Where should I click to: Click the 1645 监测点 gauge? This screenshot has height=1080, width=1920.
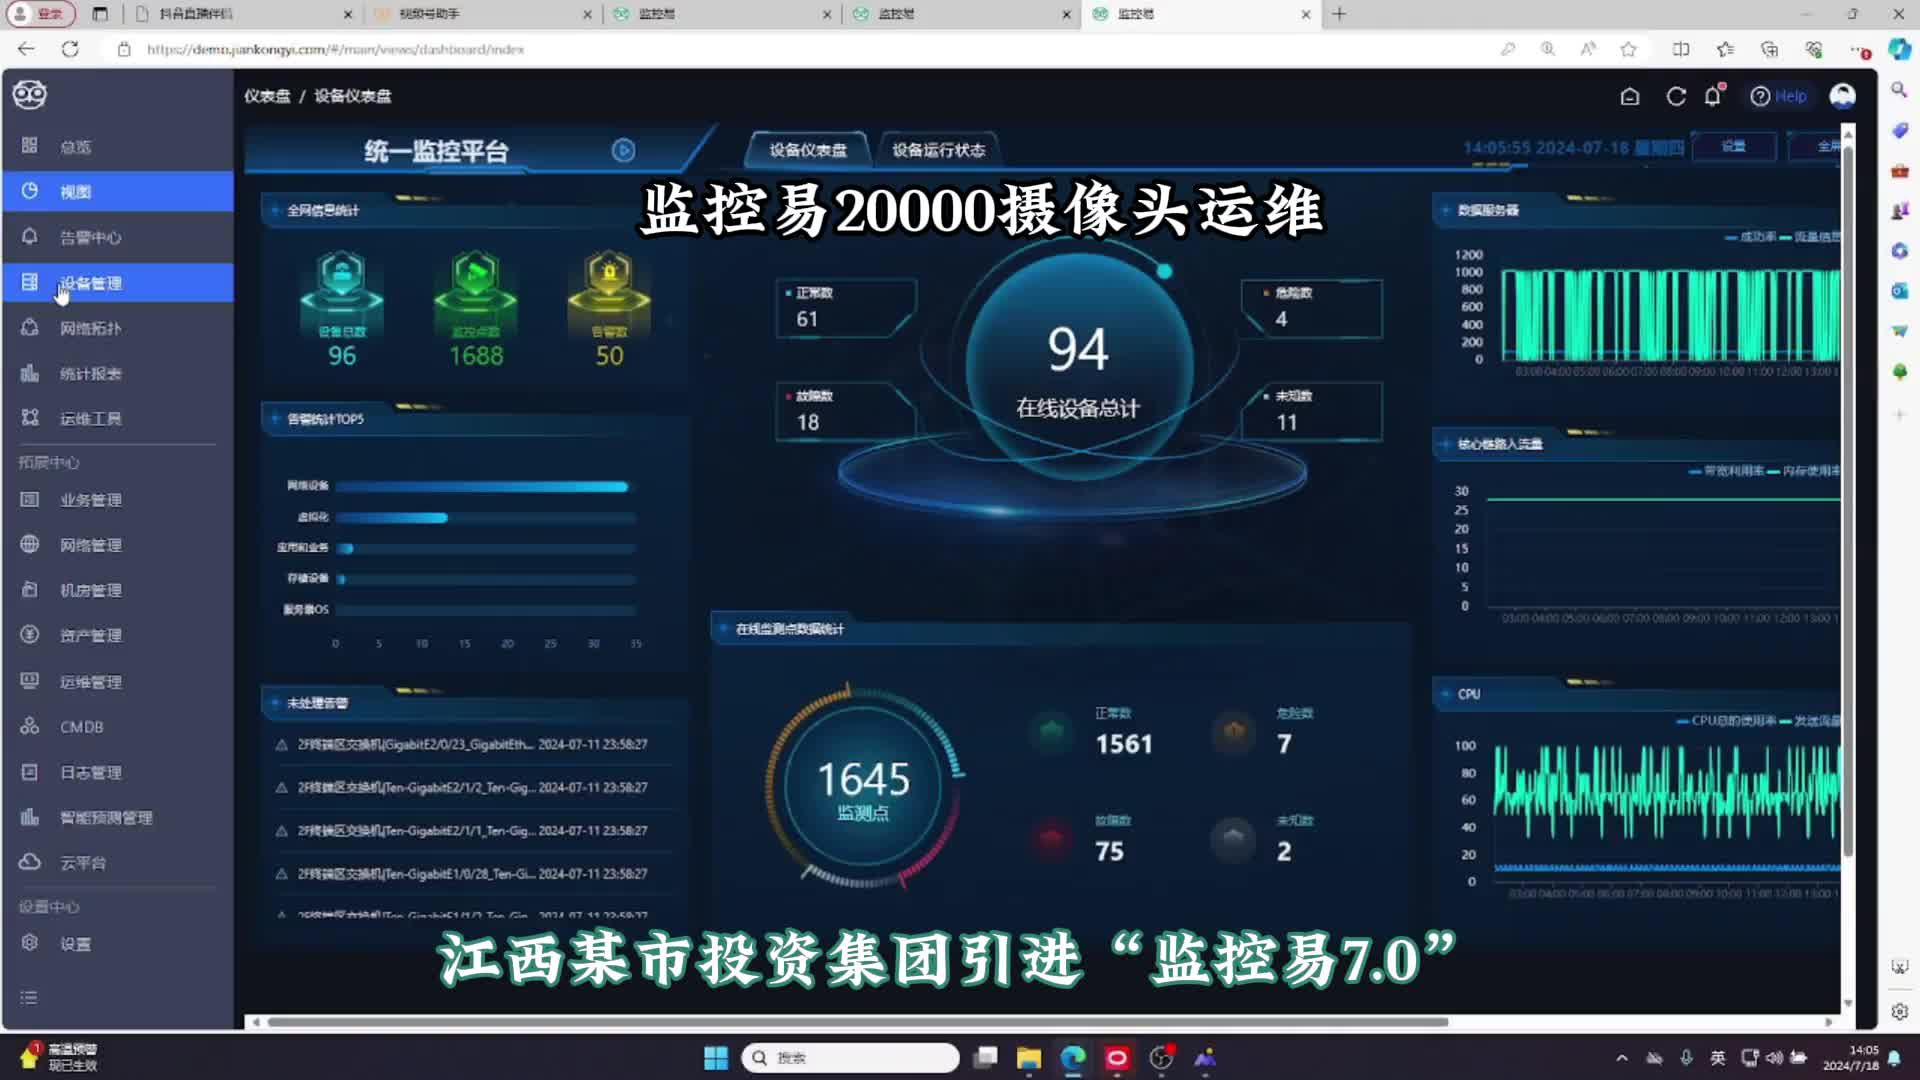click(863, 786)
